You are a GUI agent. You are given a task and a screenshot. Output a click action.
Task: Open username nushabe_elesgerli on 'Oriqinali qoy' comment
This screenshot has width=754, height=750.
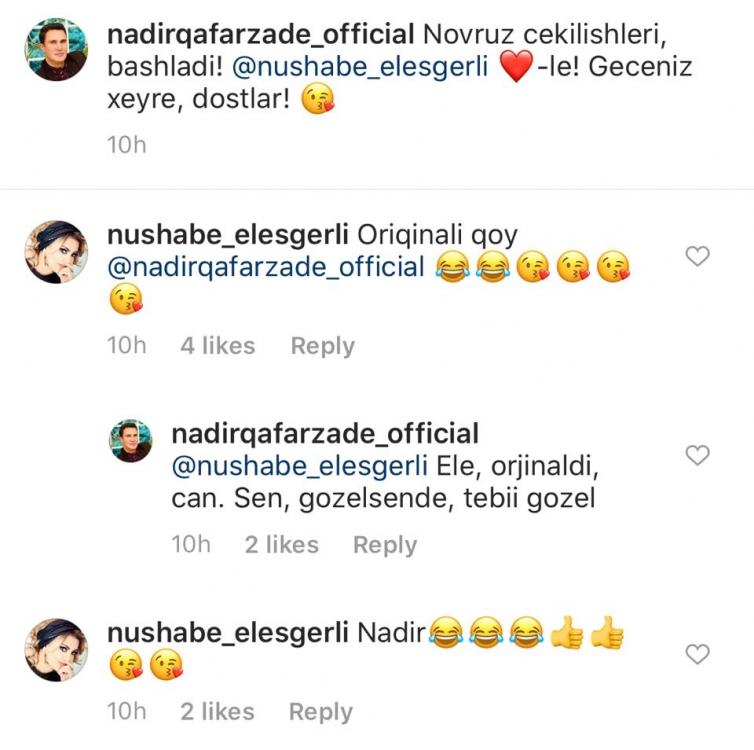pos(226,235)
